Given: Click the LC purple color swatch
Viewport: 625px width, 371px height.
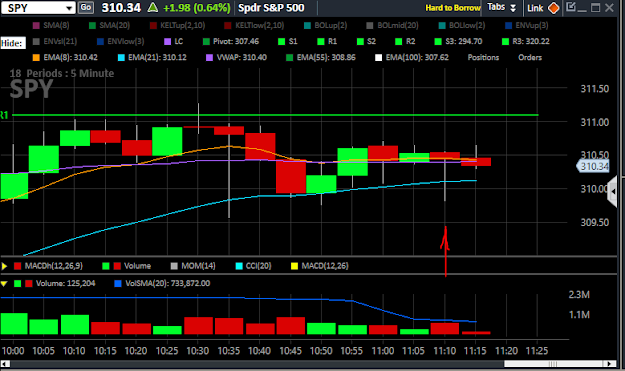Looking at the screenshot, I should (167, 41).
